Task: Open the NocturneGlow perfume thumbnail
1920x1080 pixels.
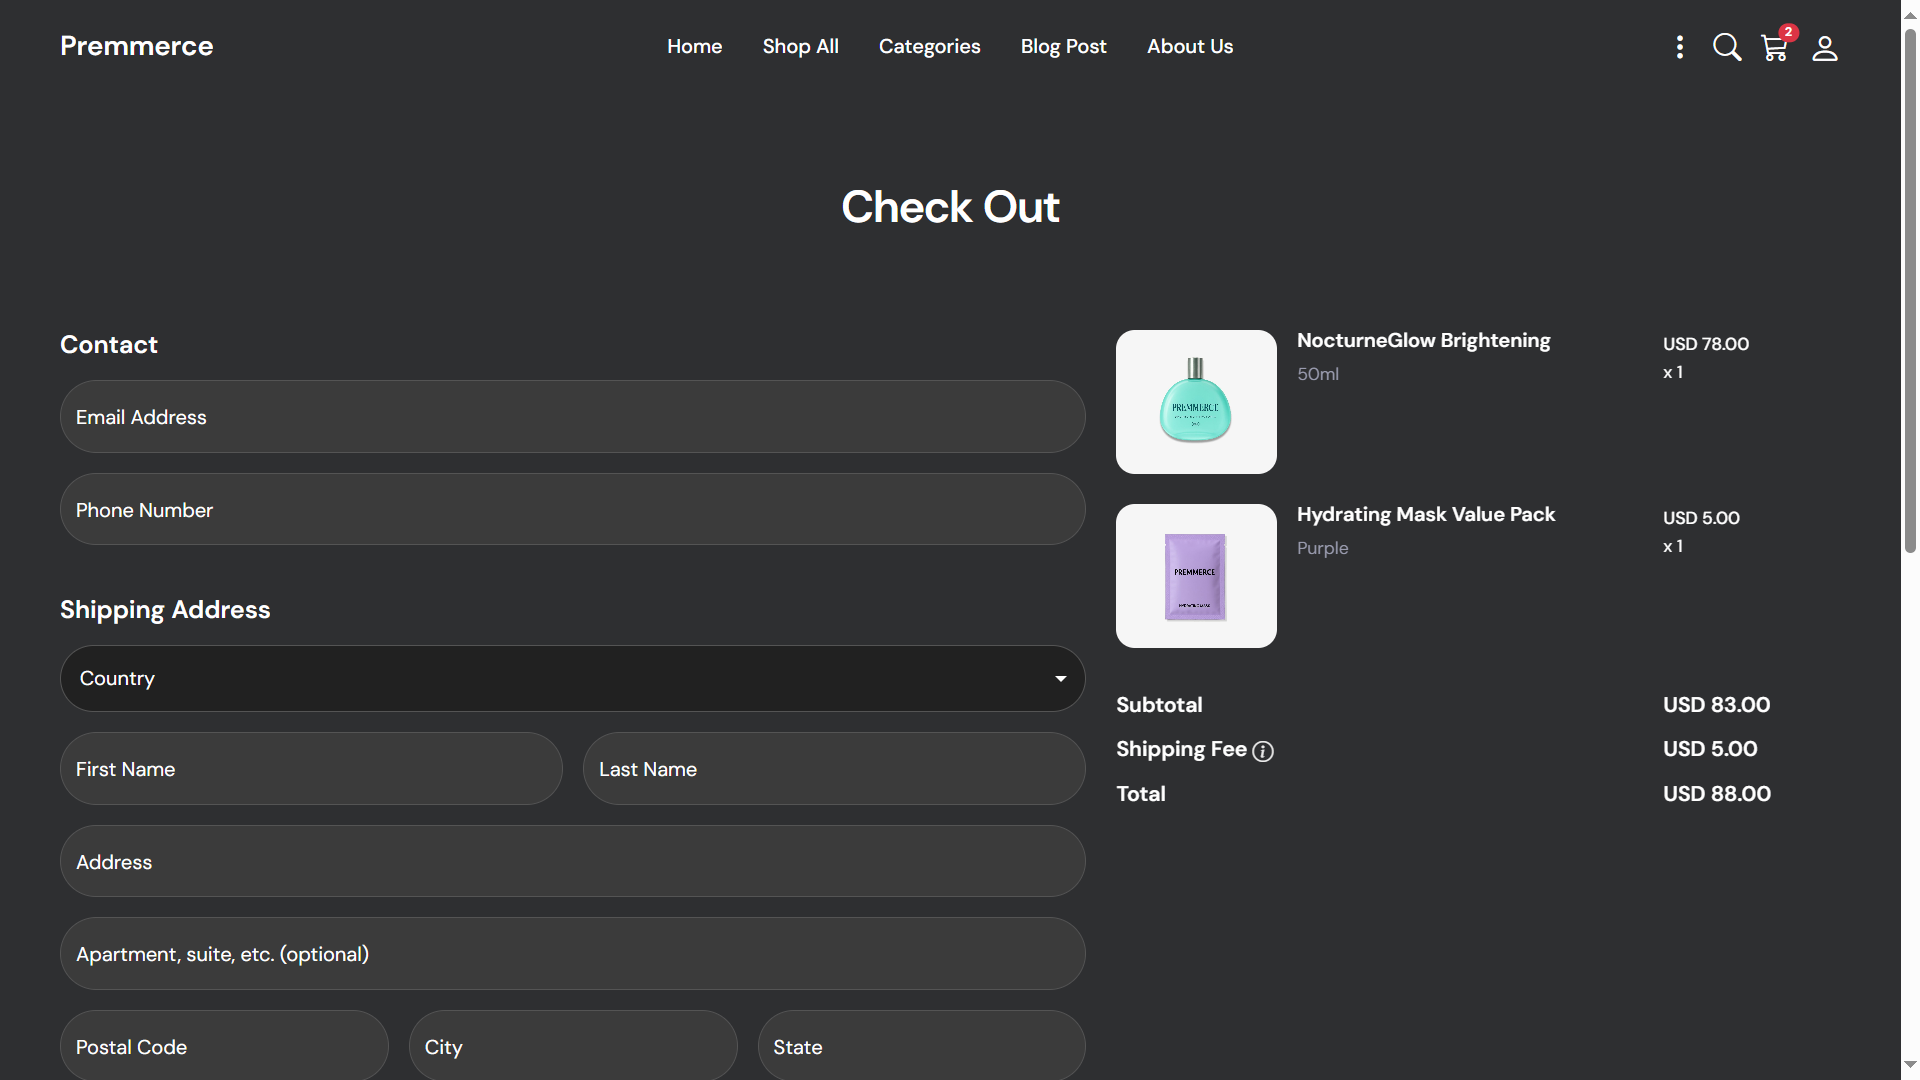Action: click(x=1196, y=402)
